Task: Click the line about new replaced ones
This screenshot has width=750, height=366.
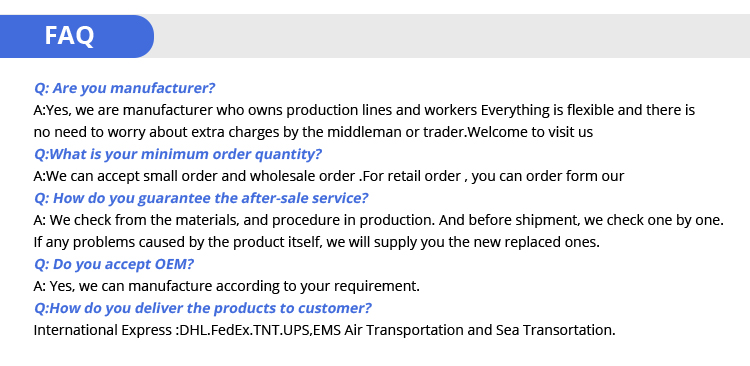Action: [x=316, y=243]
